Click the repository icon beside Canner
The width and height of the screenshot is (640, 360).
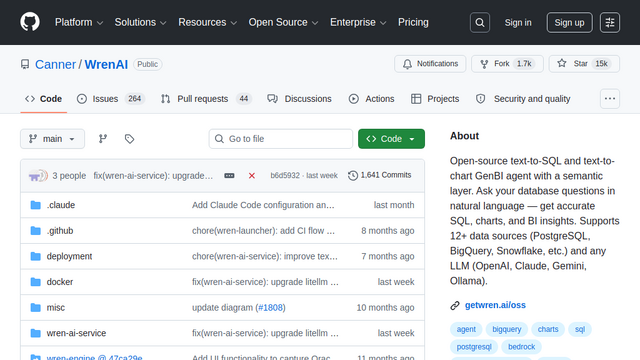pos(25,64)
